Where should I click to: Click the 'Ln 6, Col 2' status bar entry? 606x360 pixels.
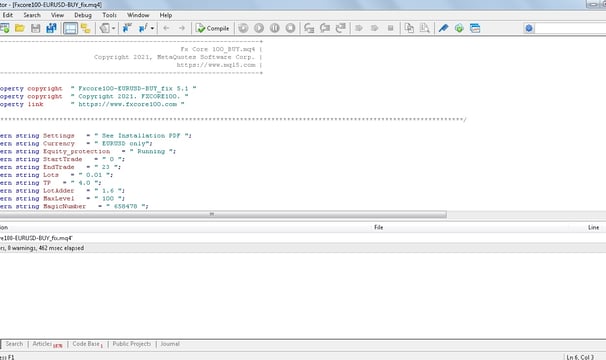[580, 357]
